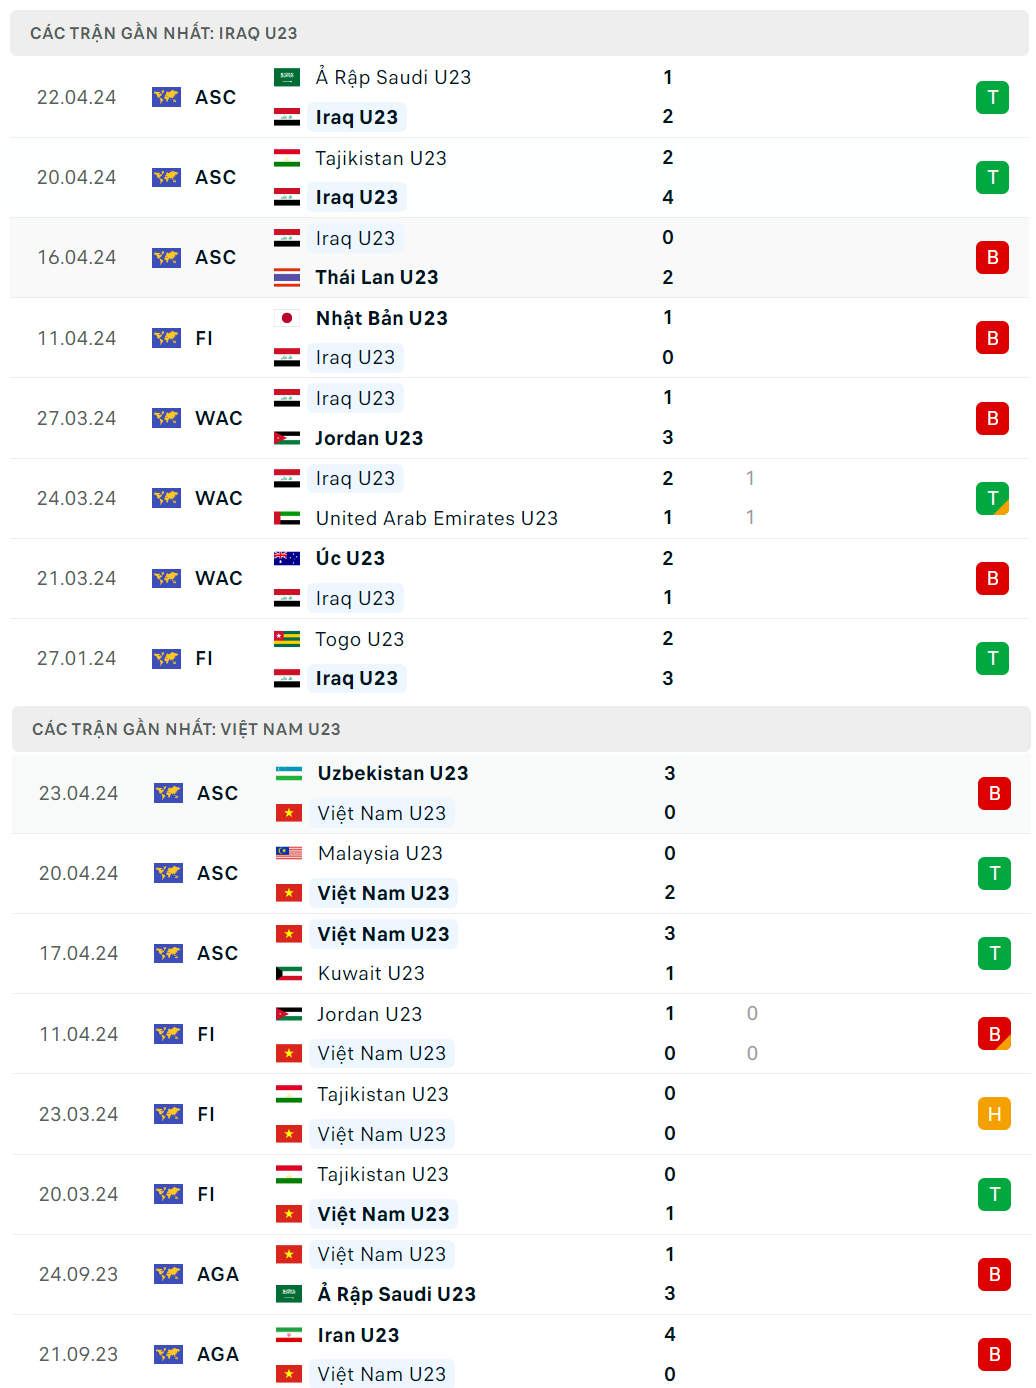The image size is (1036, 1388).
Task: Select the Uzbekistan U23 team name
Action: [393, 773]
